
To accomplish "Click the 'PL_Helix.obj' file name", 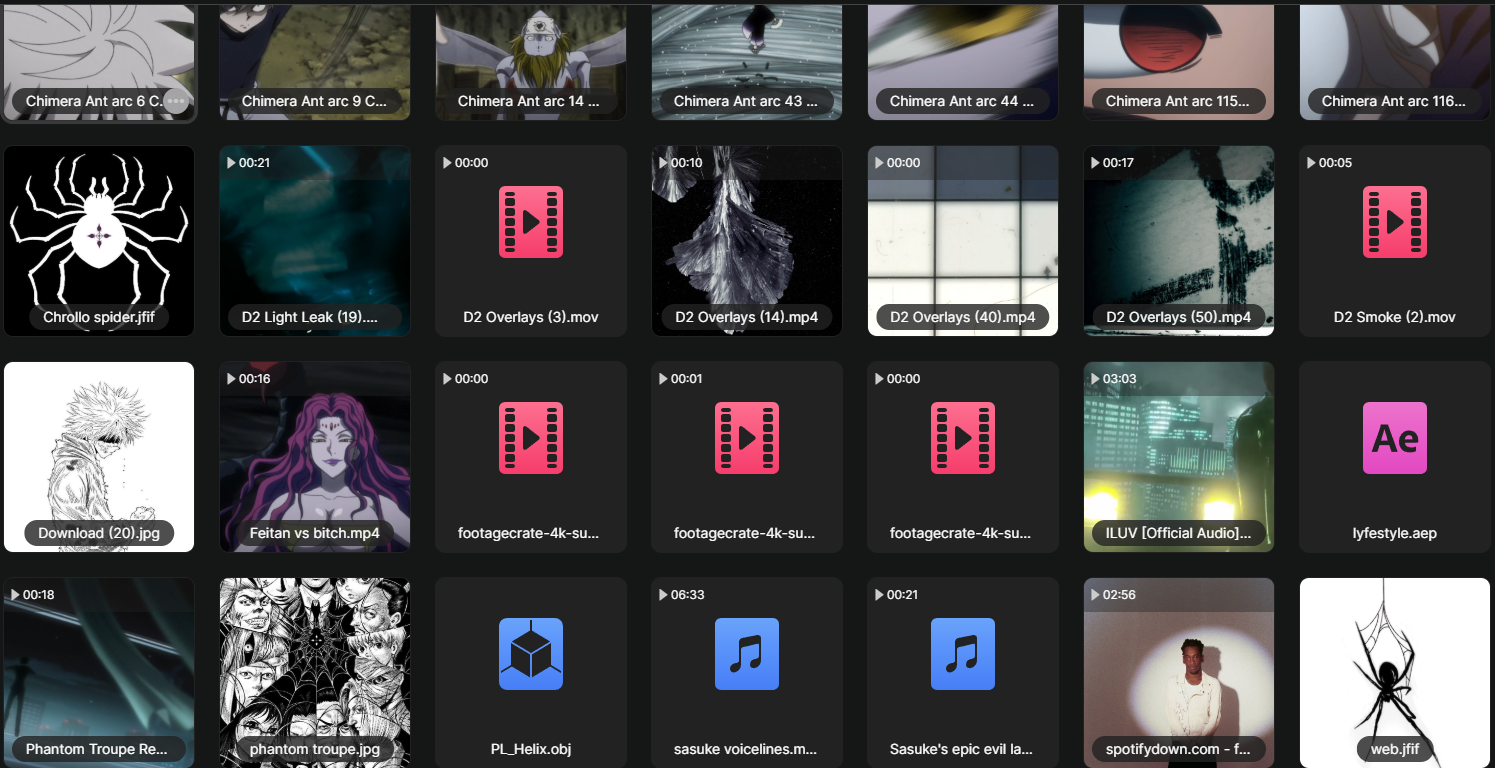I will tap(531, 749).
